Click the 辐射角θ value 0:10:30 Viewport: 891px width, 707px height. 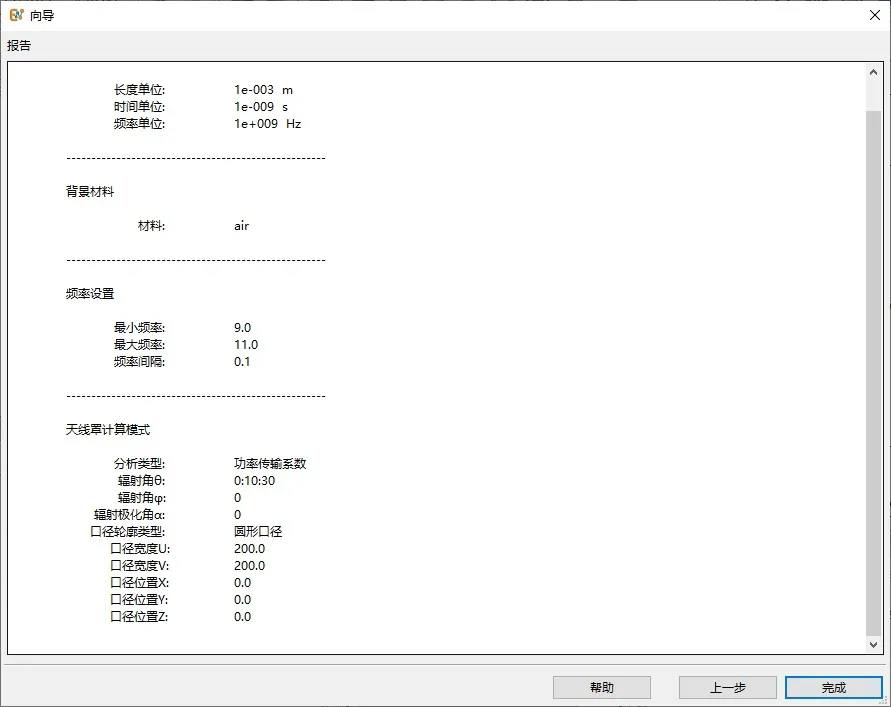[x=254, y=481]
